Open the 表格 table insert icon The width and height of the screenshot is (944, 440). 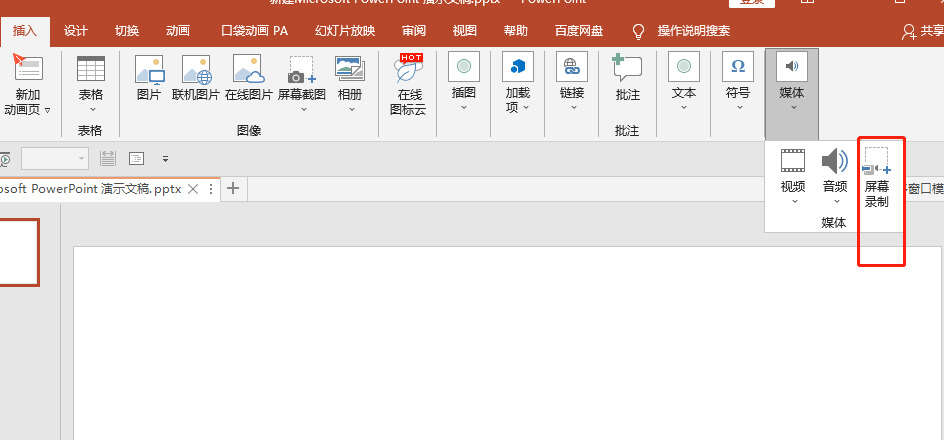pos(91,68)
